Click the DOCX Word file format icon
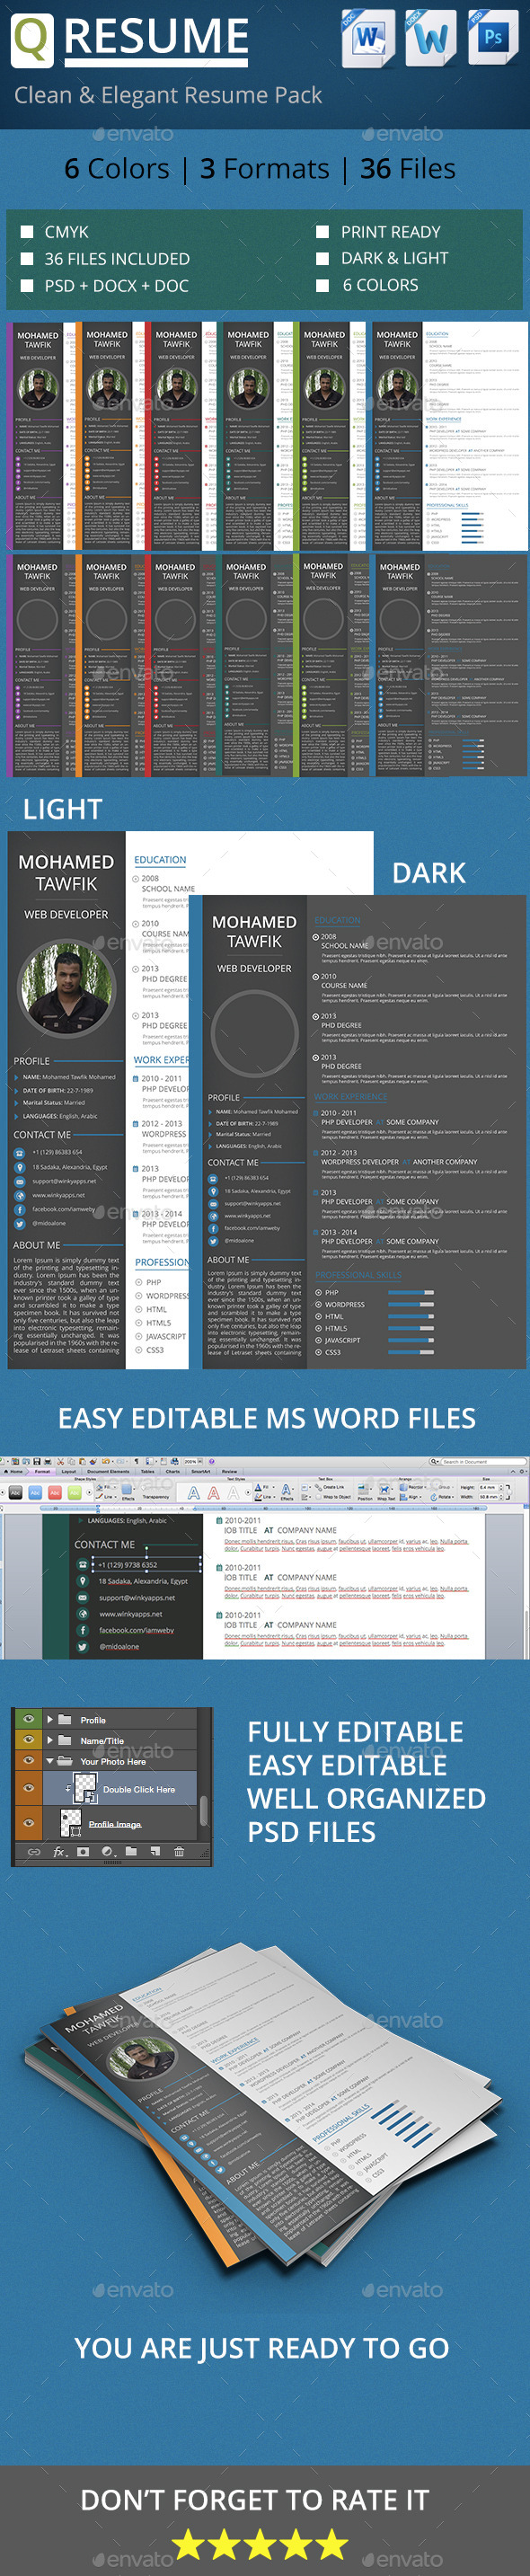 pyautogui.click(x=430, y=39)
